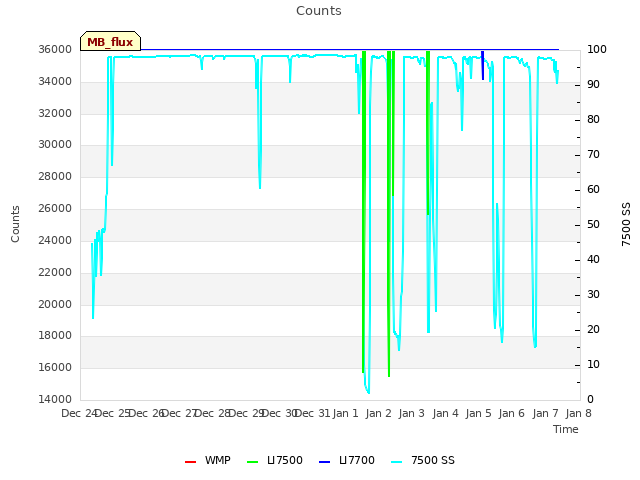Click the chart title 'Counts'

(319, 11)
